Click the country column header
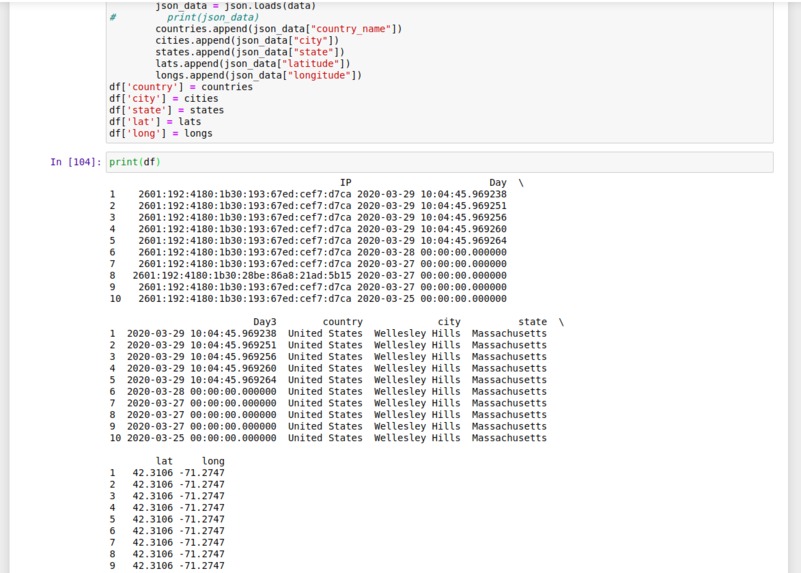The width and height of the screenshot is (801, 573). (x=342, y=322)
